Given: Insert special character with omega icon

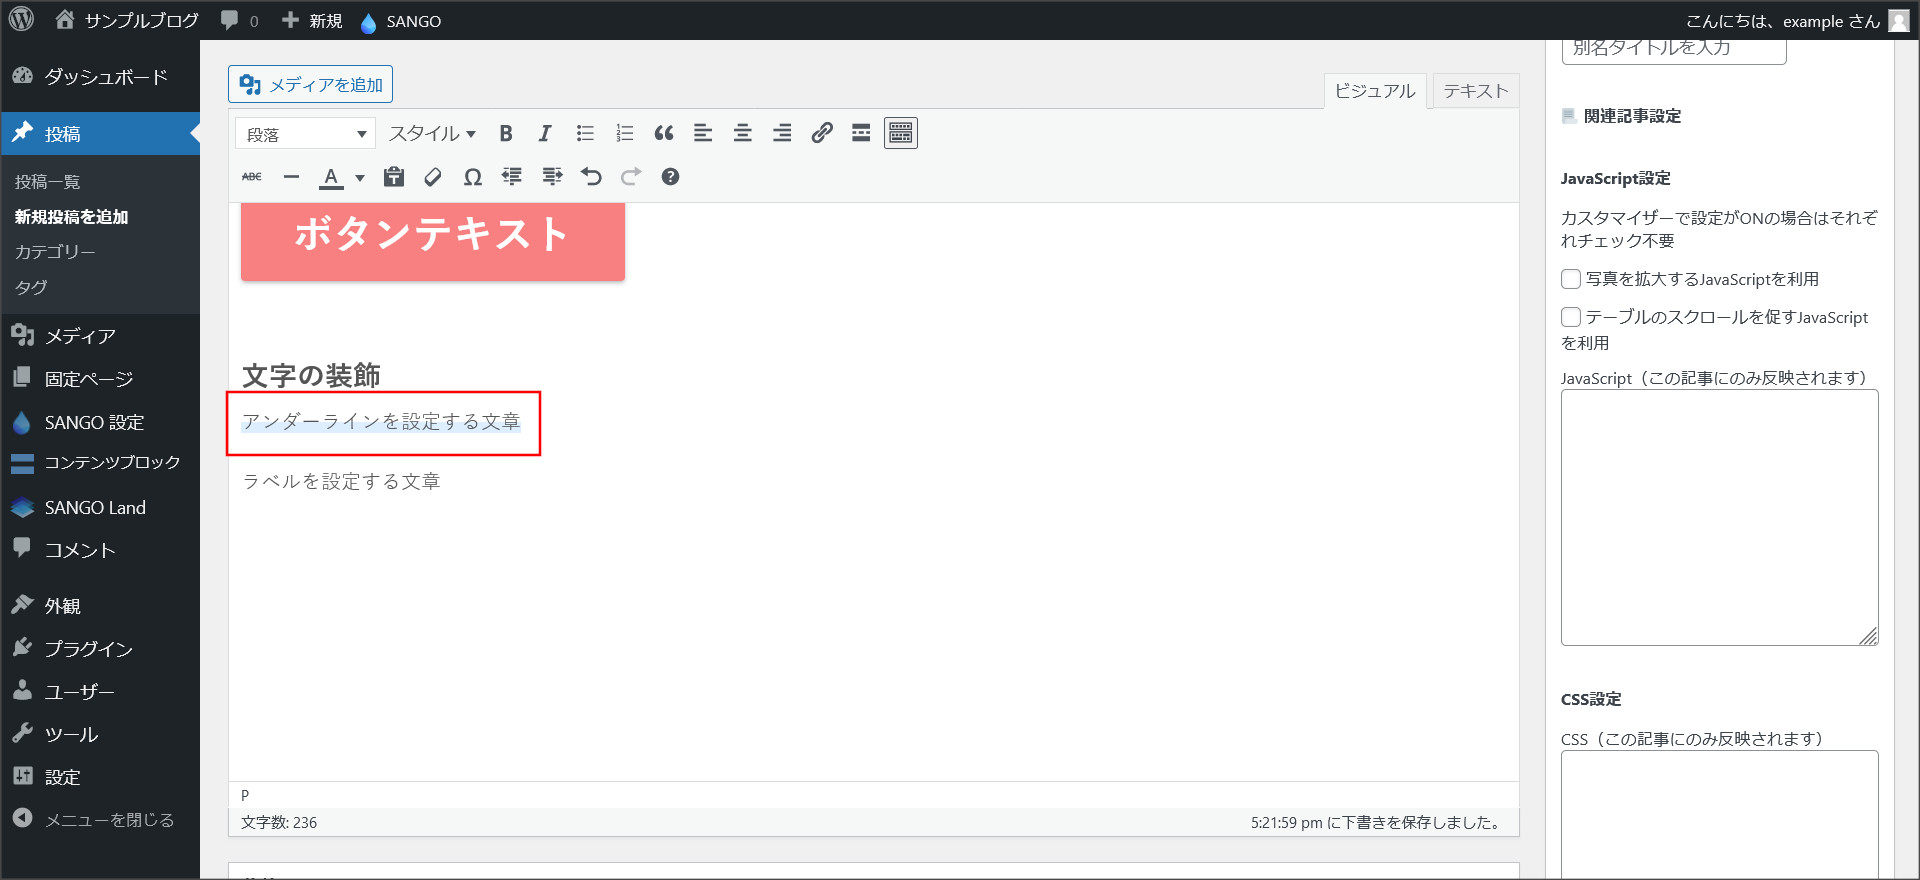Looking at the screenshot, I should 473,177.
